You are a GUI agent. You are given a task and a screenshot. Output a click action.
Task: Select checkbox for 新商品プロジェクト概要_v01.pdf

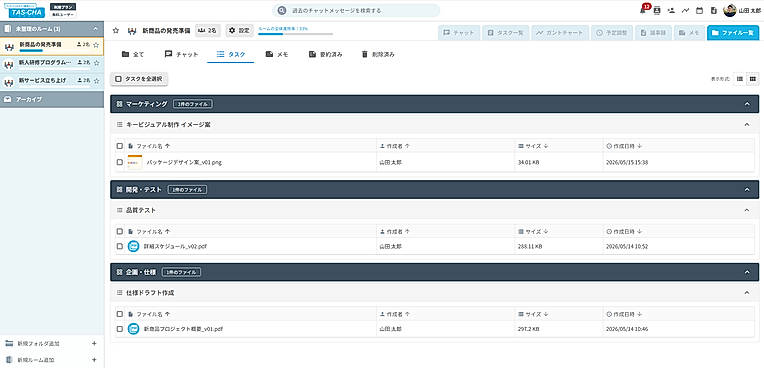[x=120, y=329]
